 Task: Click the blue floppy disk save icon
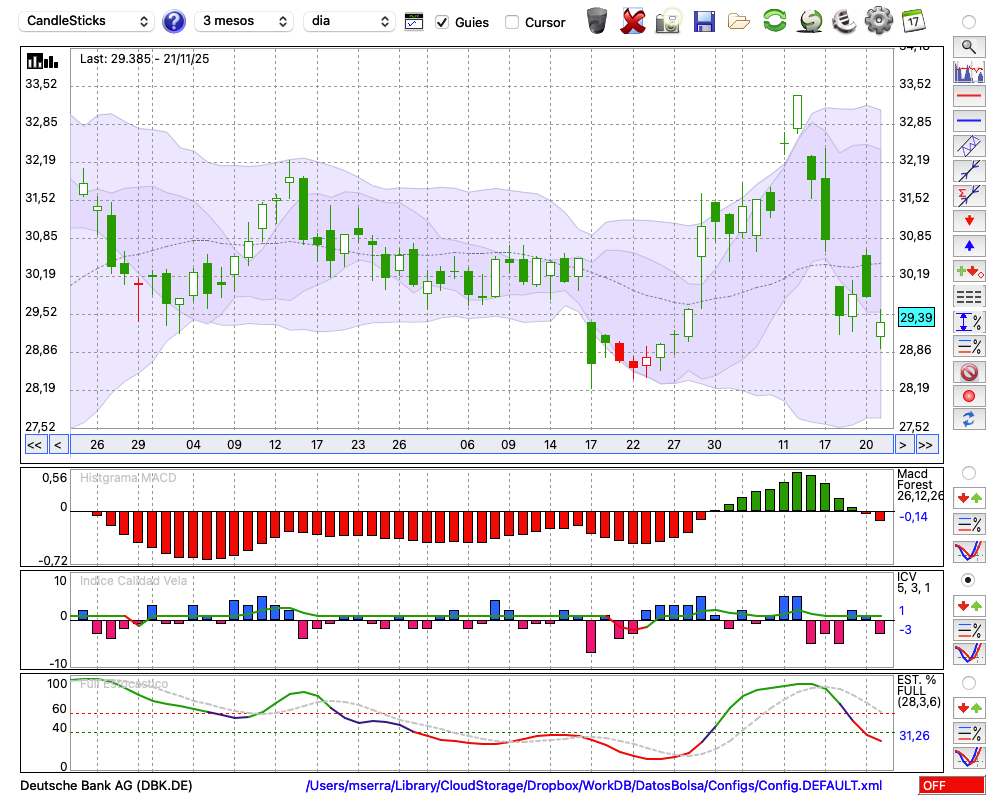pyautogui.click(x=704, y=20)
